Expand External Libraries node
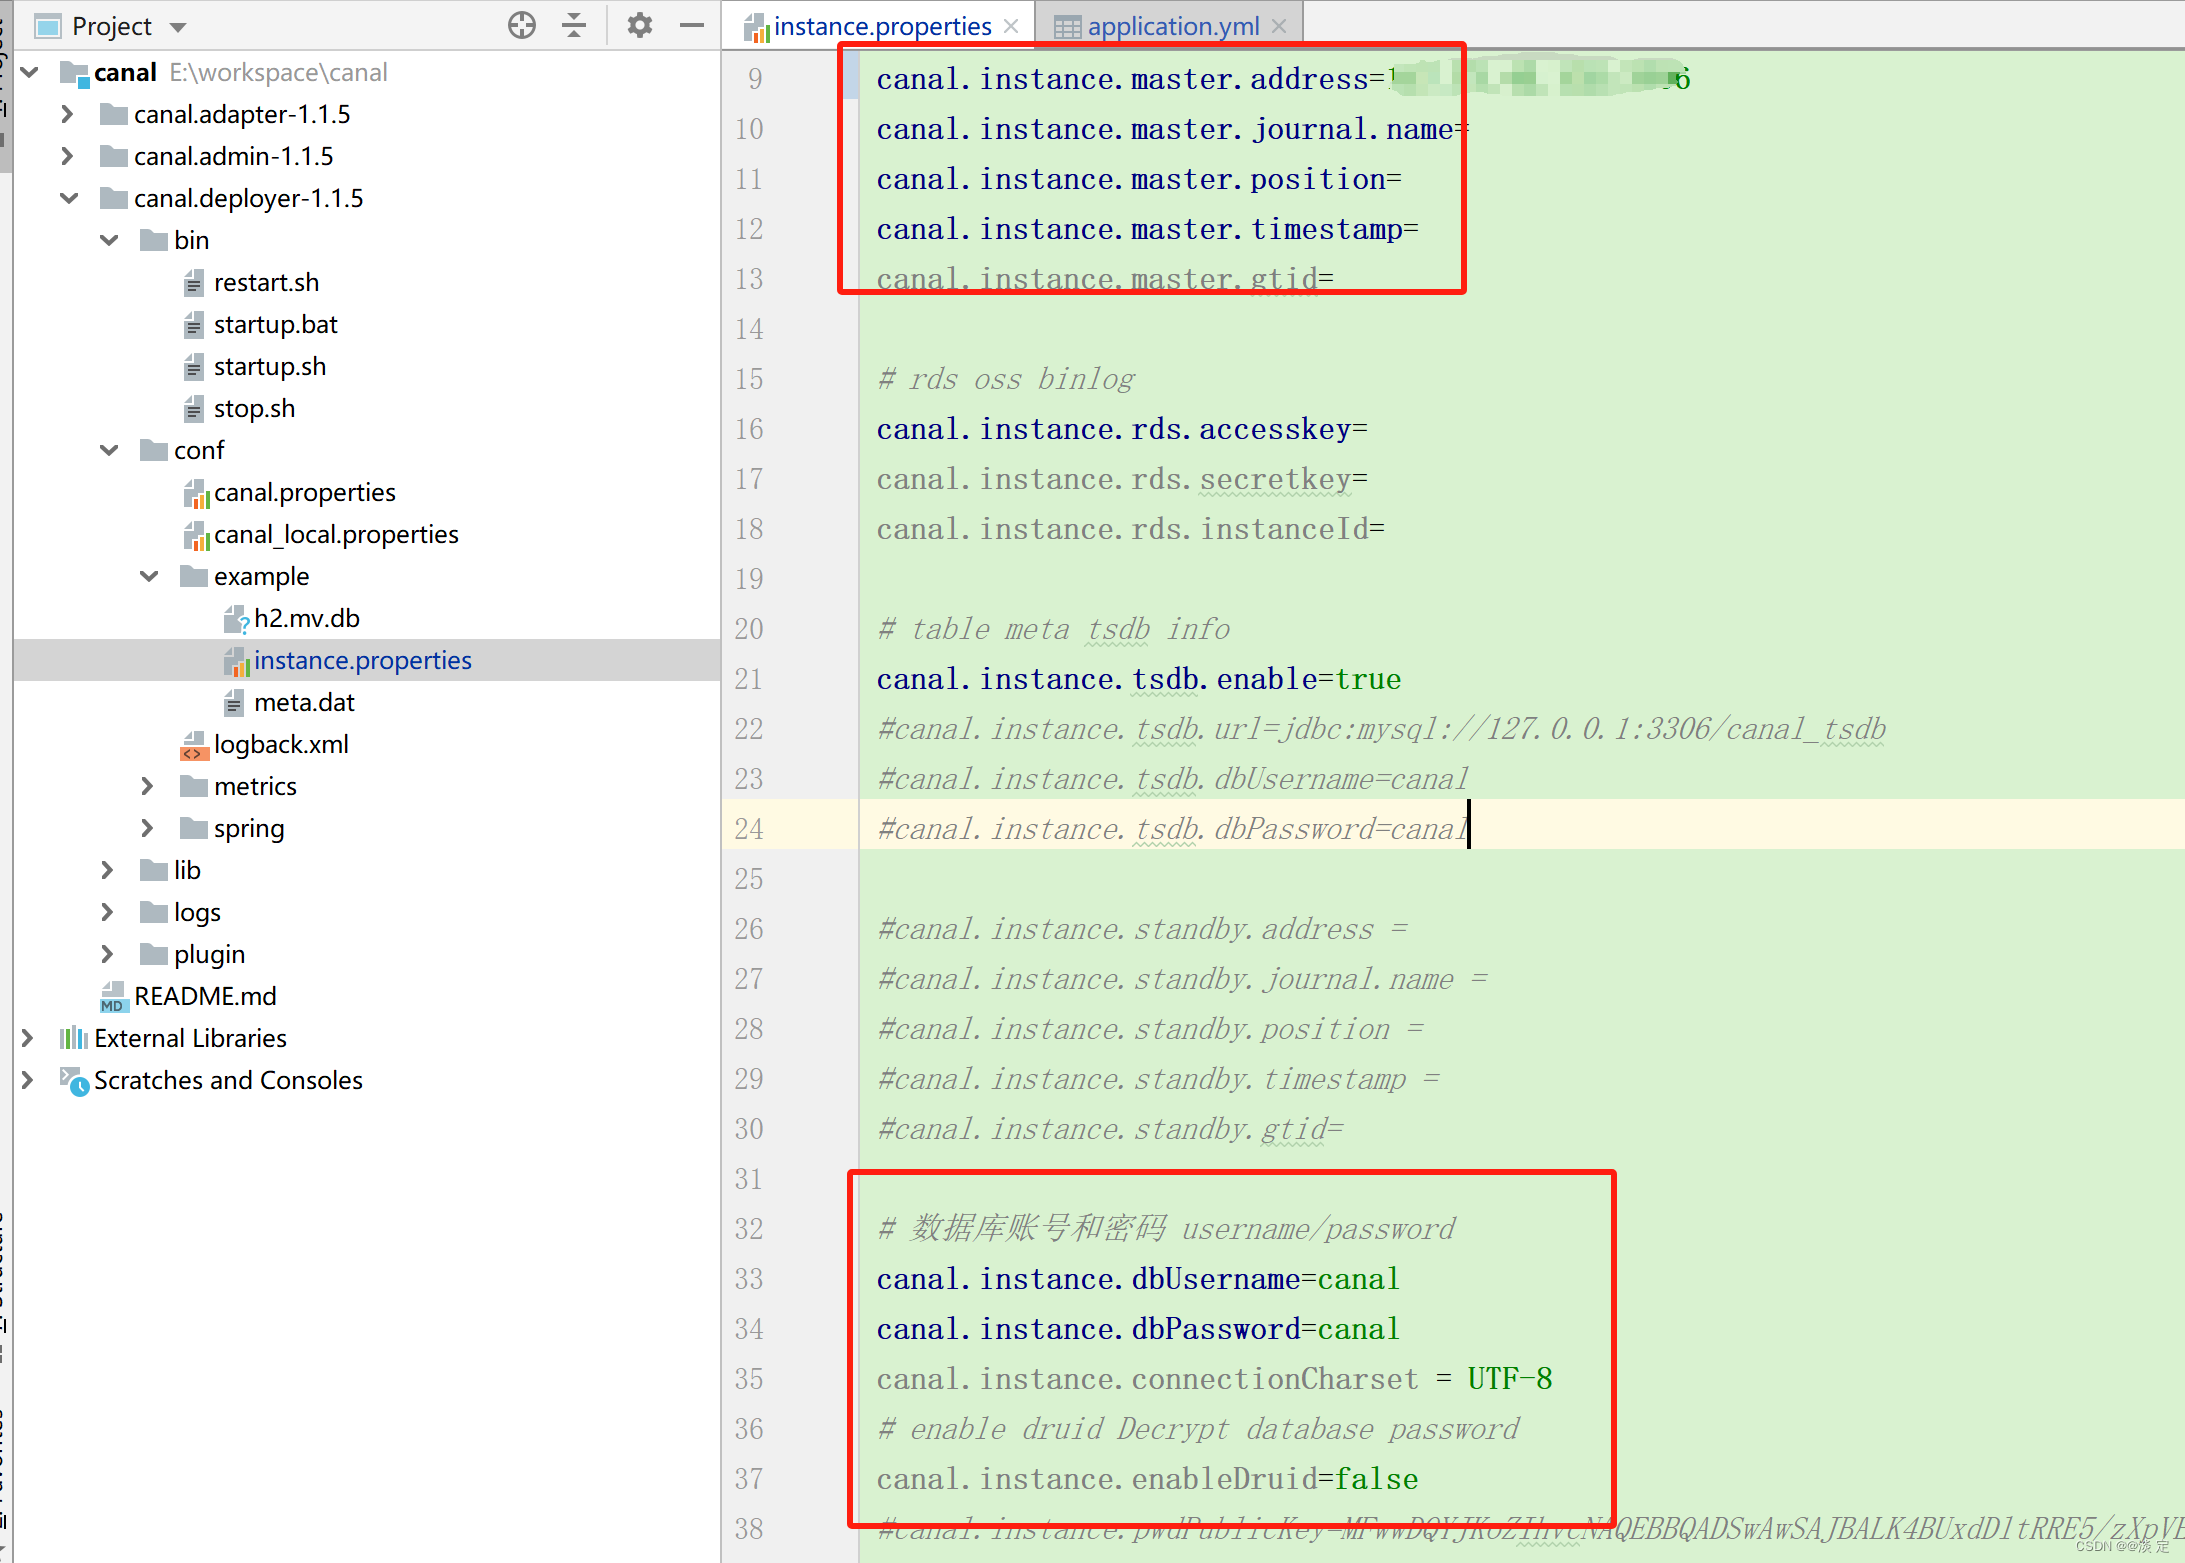 point(27,1038)
